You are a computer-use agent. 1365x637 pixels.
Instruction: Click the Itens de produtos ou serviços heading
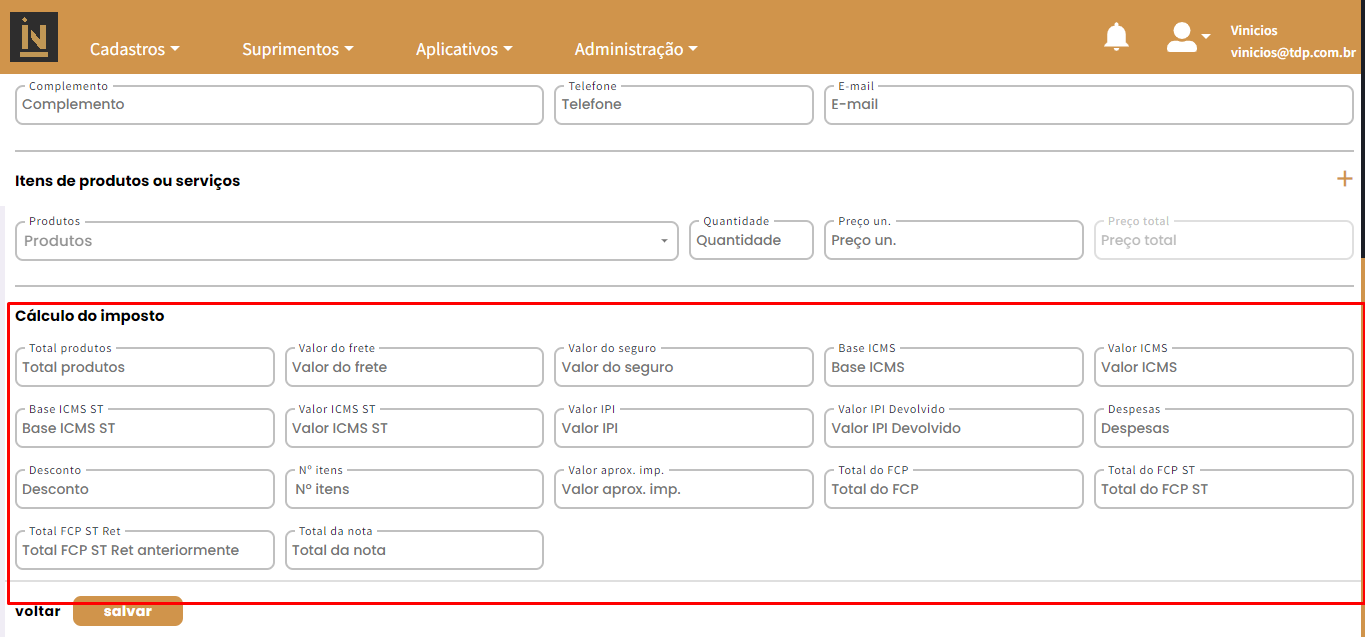tap(128, 181)
